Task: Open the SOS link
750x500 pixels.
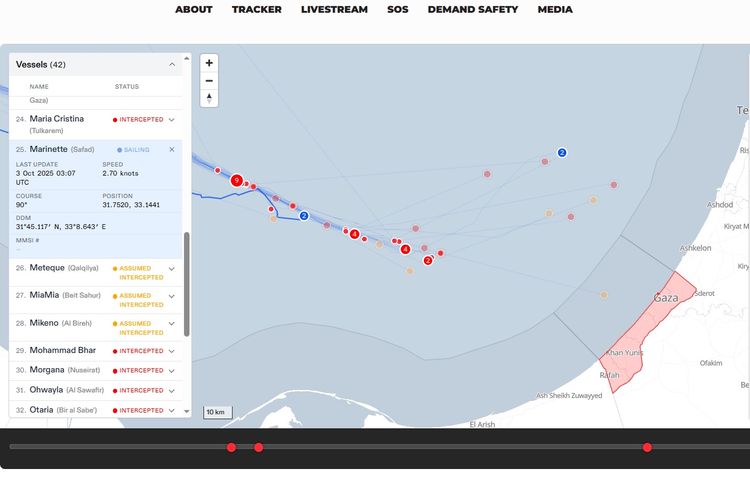Action: pos(398,10)
